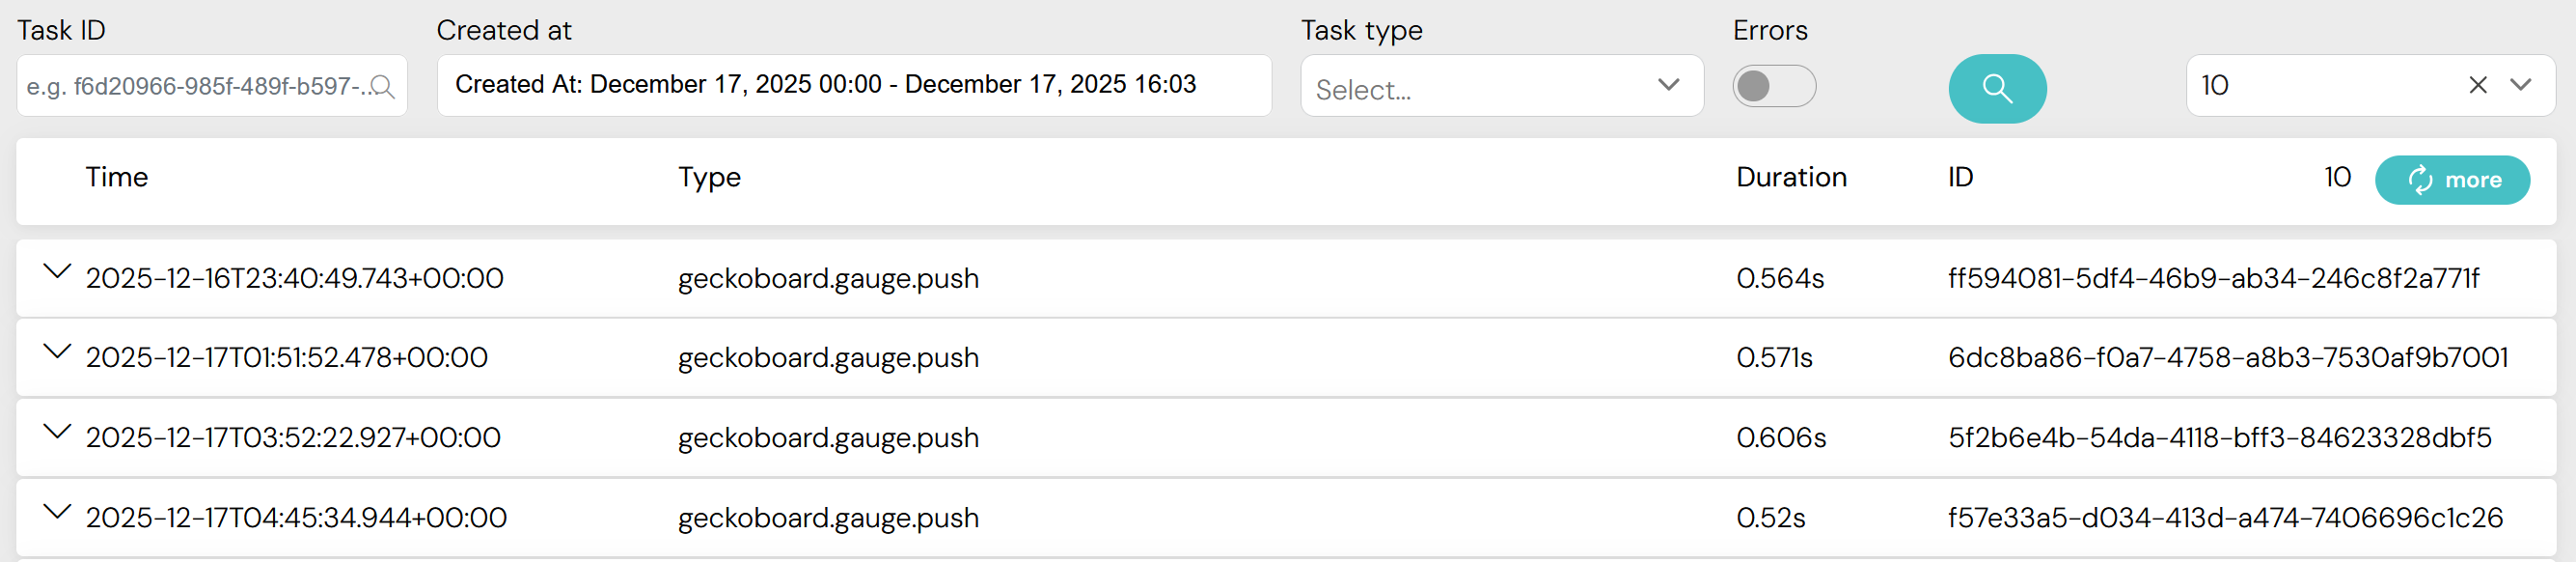Screen dimensions: 2576x562
Task: Expand the 01:51:52.478 task row
Action: (x=58, y=351)
